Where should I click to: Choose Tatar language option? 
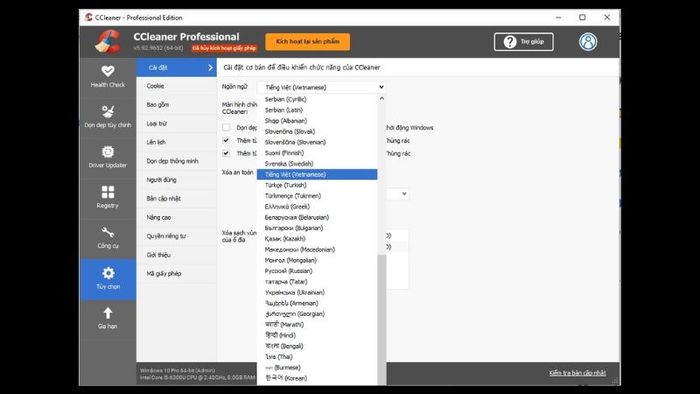click(x=317, y=282)
